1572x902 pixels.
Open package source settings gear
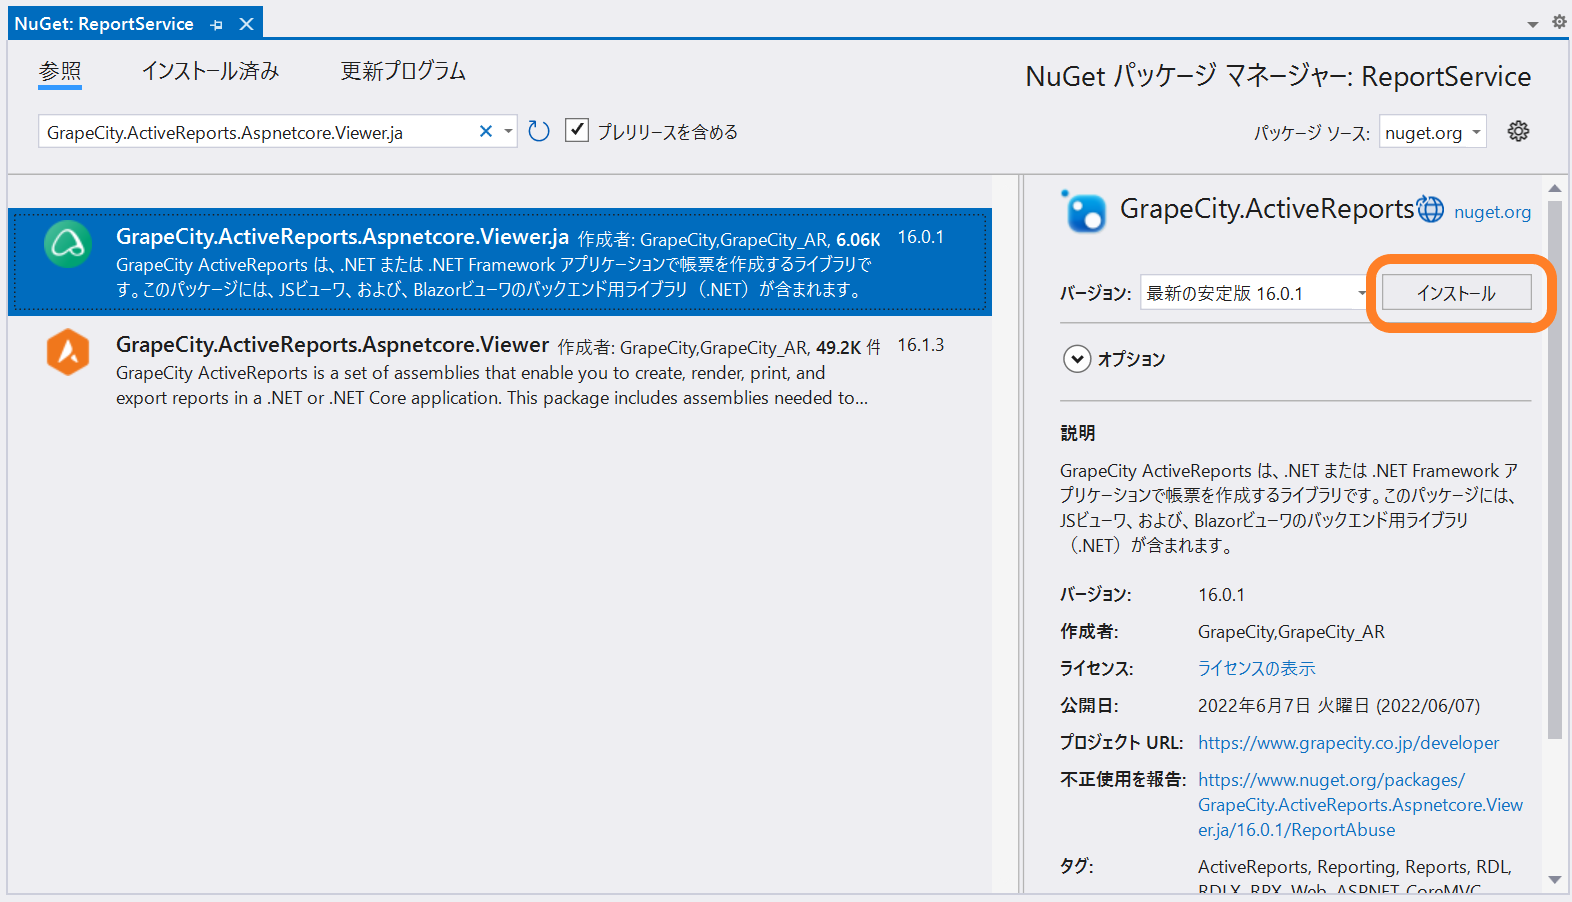[x=1518, y=131]
